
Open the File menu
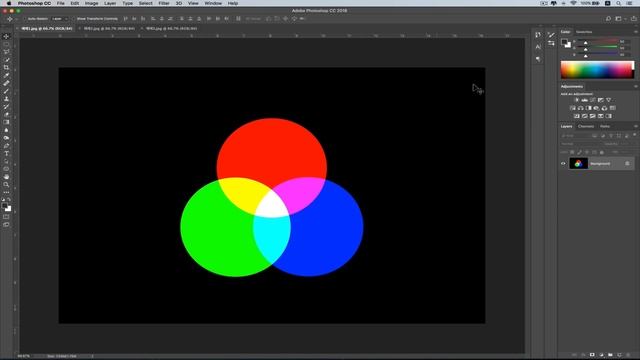60,3
